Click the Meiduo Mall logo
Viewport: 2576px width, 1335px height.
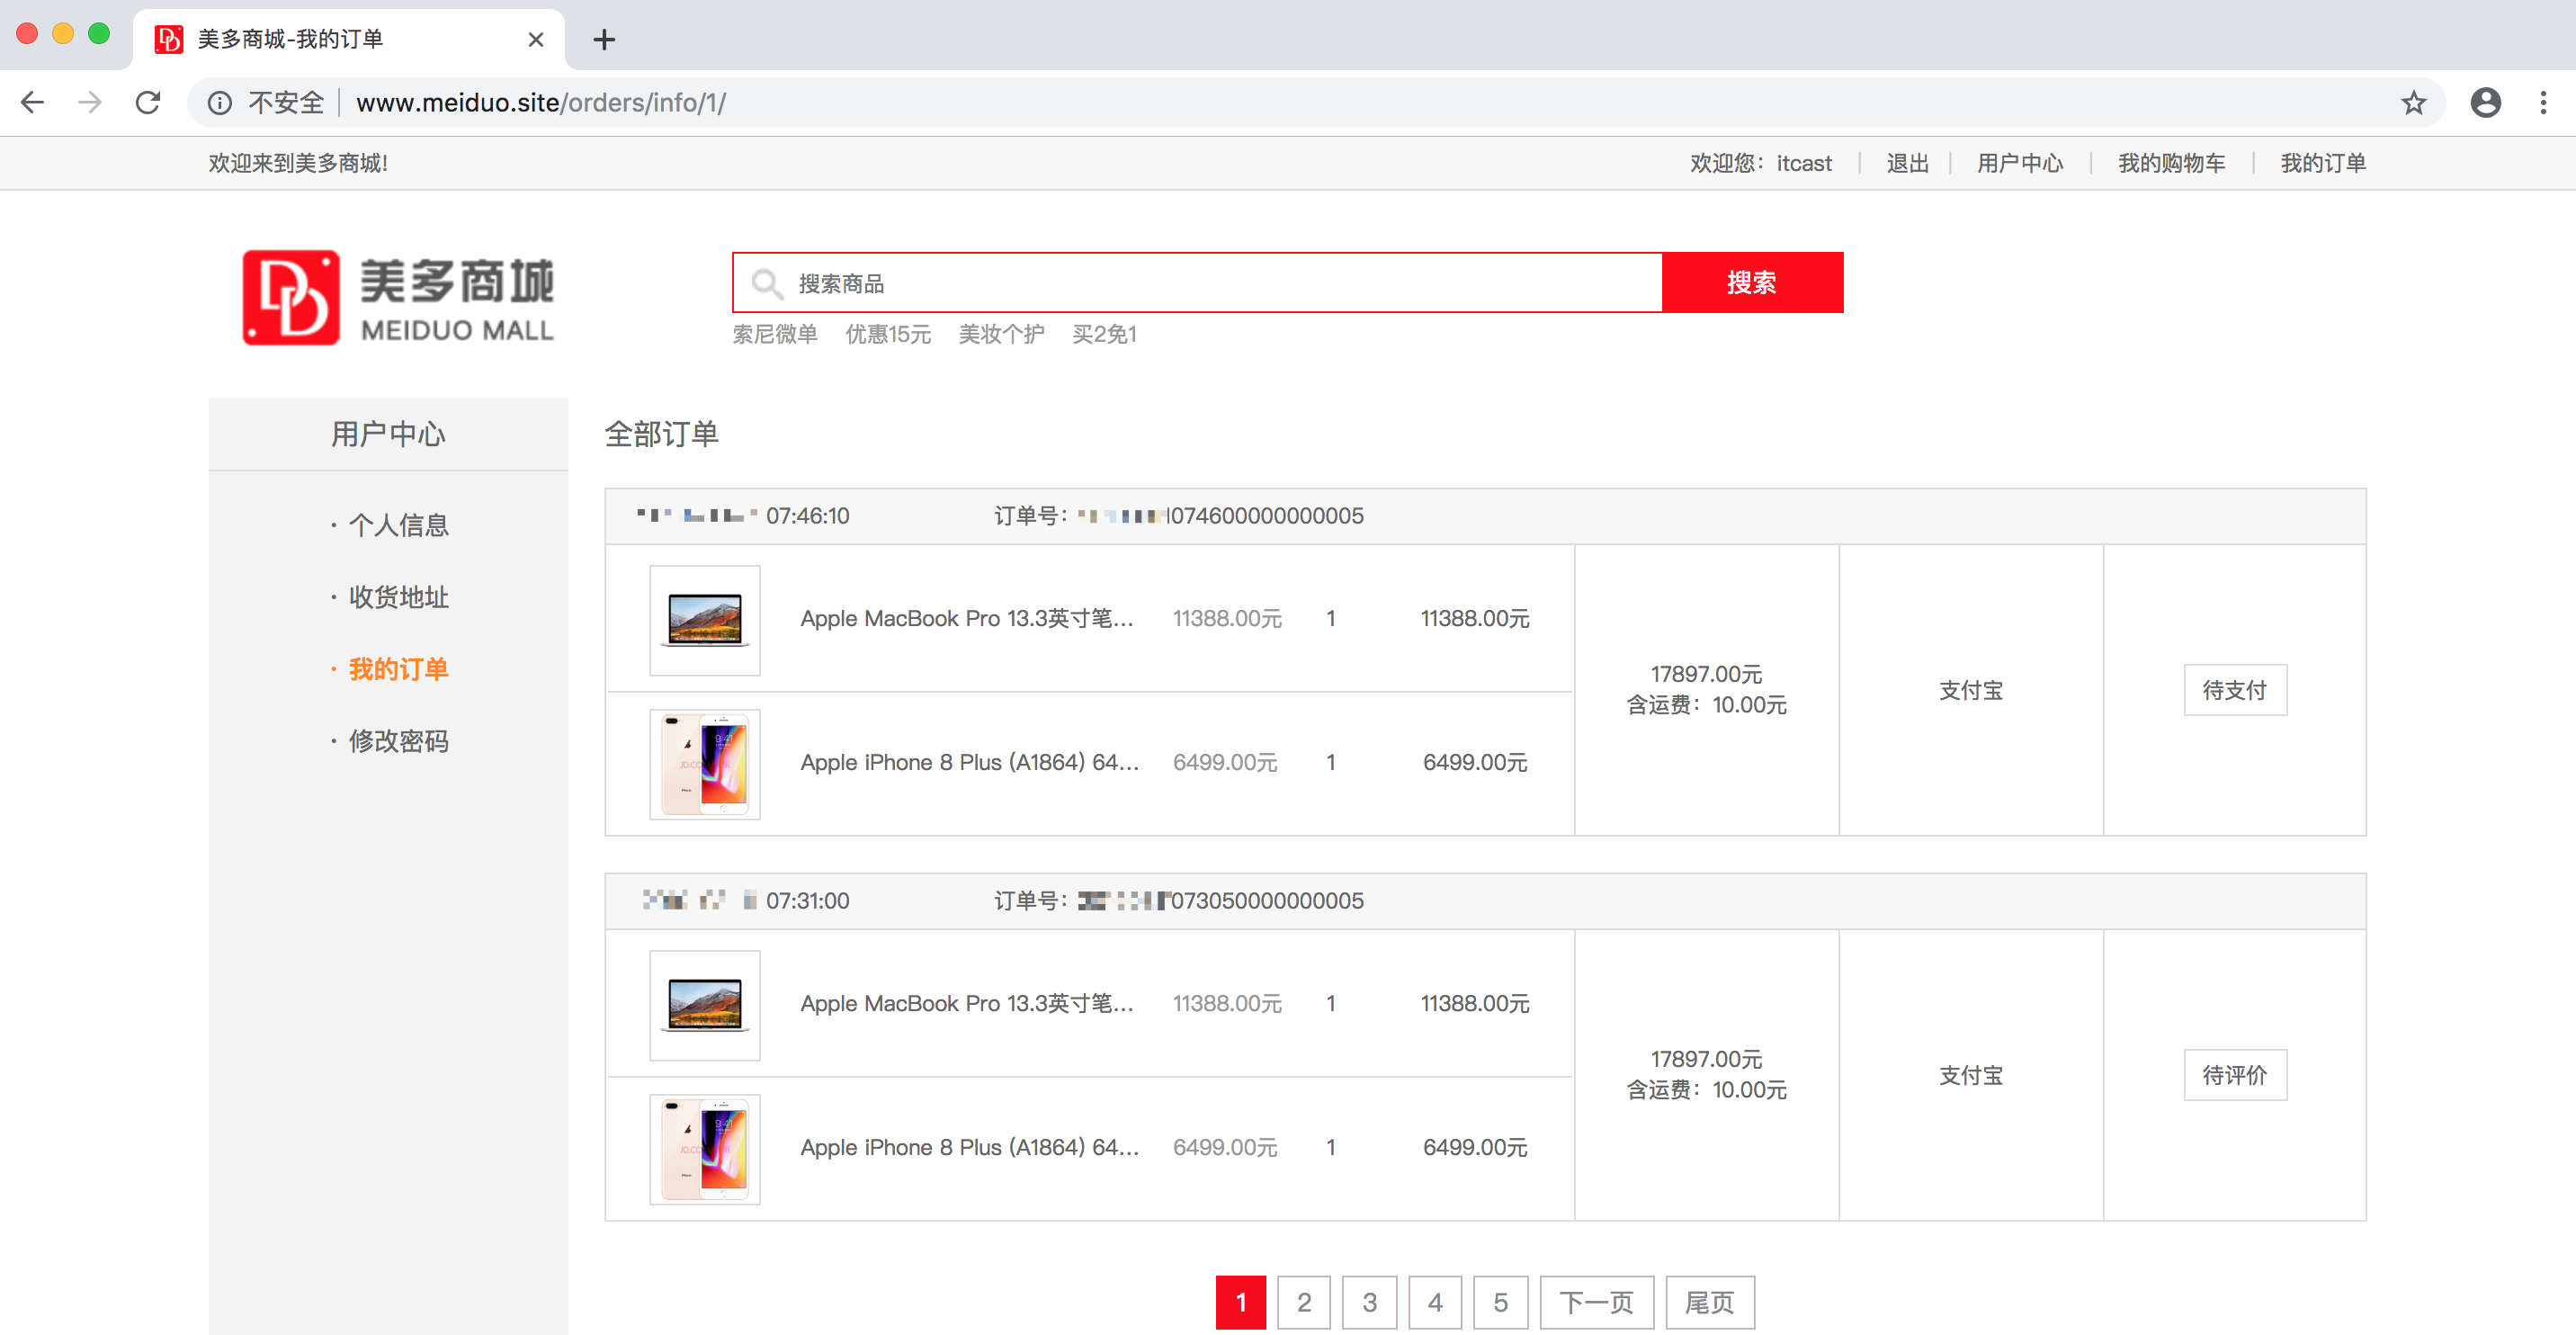tap(397, 298)
